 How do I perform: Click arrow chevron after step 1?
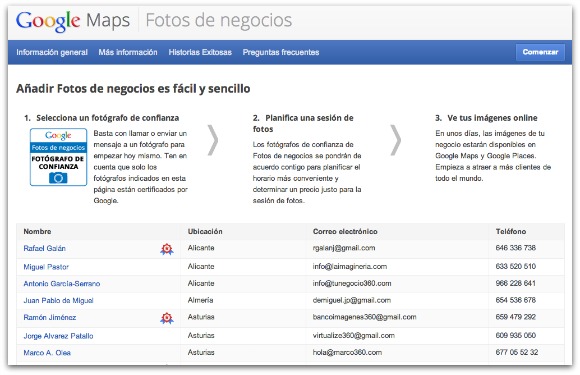[x=213, y=140]
